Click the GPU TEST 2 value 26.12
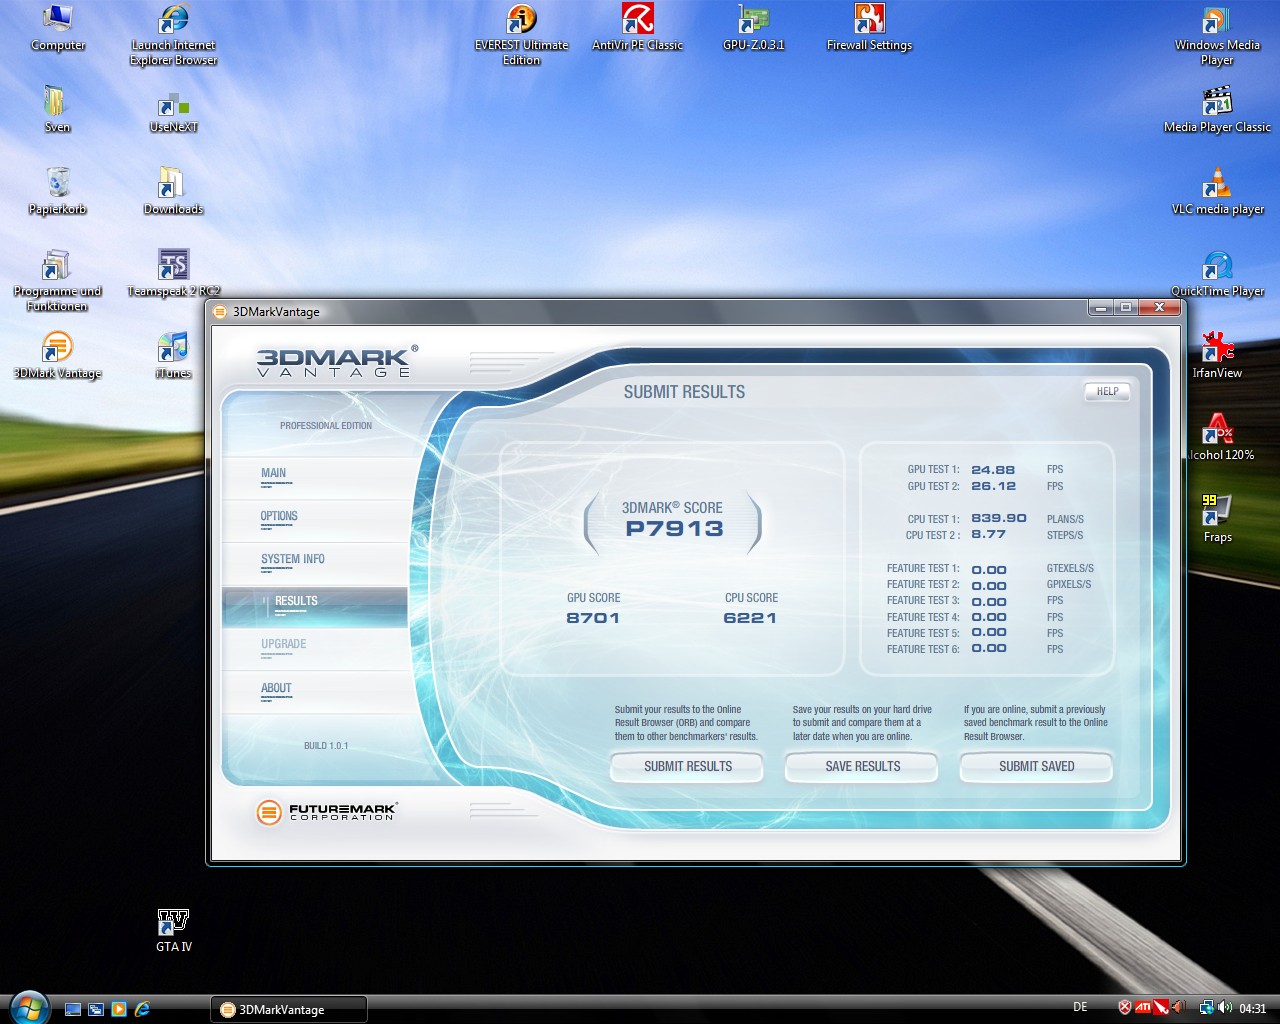This screenshot has height=1024, width=1280. pos(993,486)
